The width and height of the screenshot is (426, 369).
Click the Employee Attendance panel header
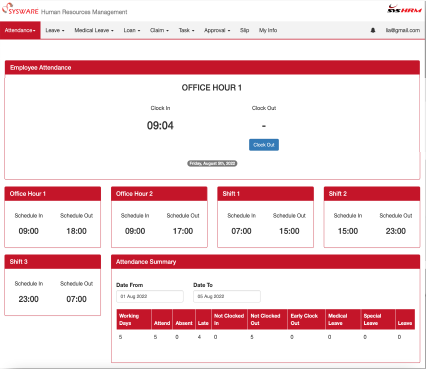(x=212, y=68)
